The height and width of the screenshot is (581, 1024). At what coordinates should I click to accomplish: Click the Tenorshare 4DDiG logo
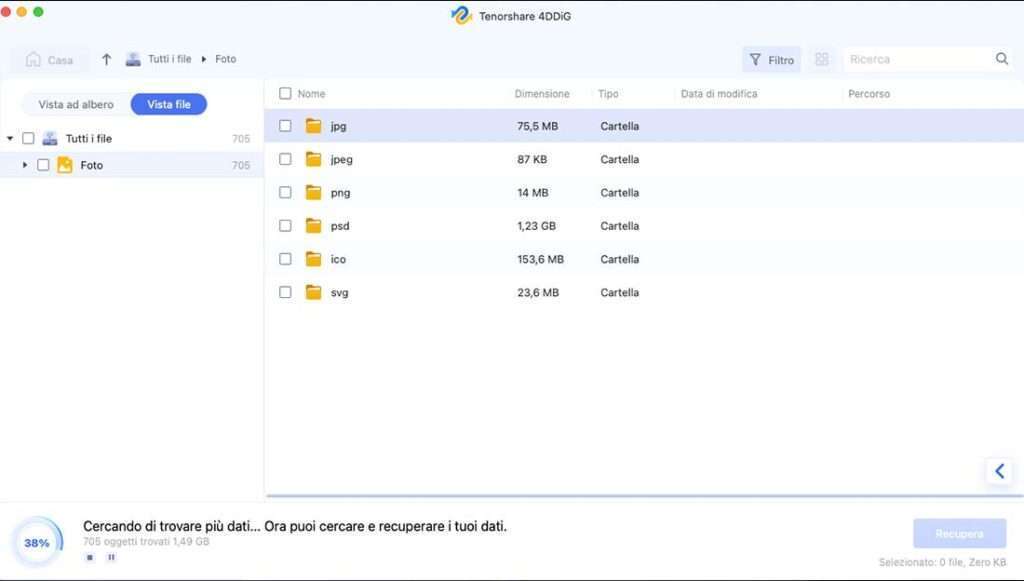tap(461, 16)
